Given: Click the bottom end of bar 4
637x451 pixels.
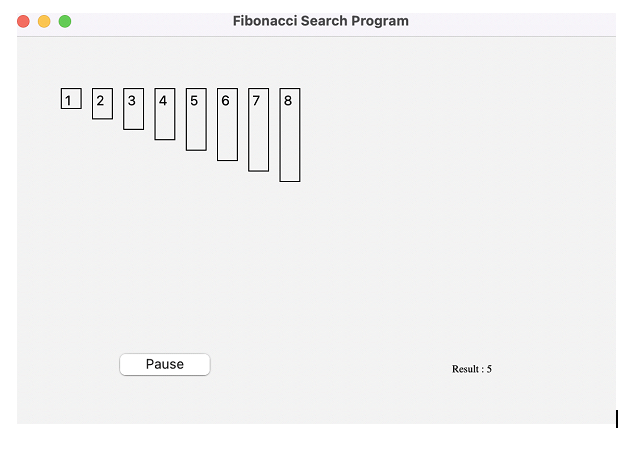Looking at the screenshot, I should click(165, 135).
